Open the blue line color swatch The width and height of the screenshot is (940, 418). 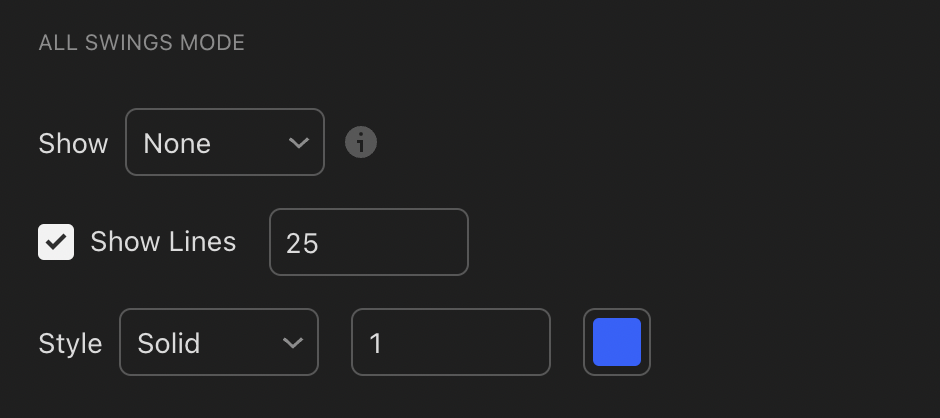pos(617,342)
